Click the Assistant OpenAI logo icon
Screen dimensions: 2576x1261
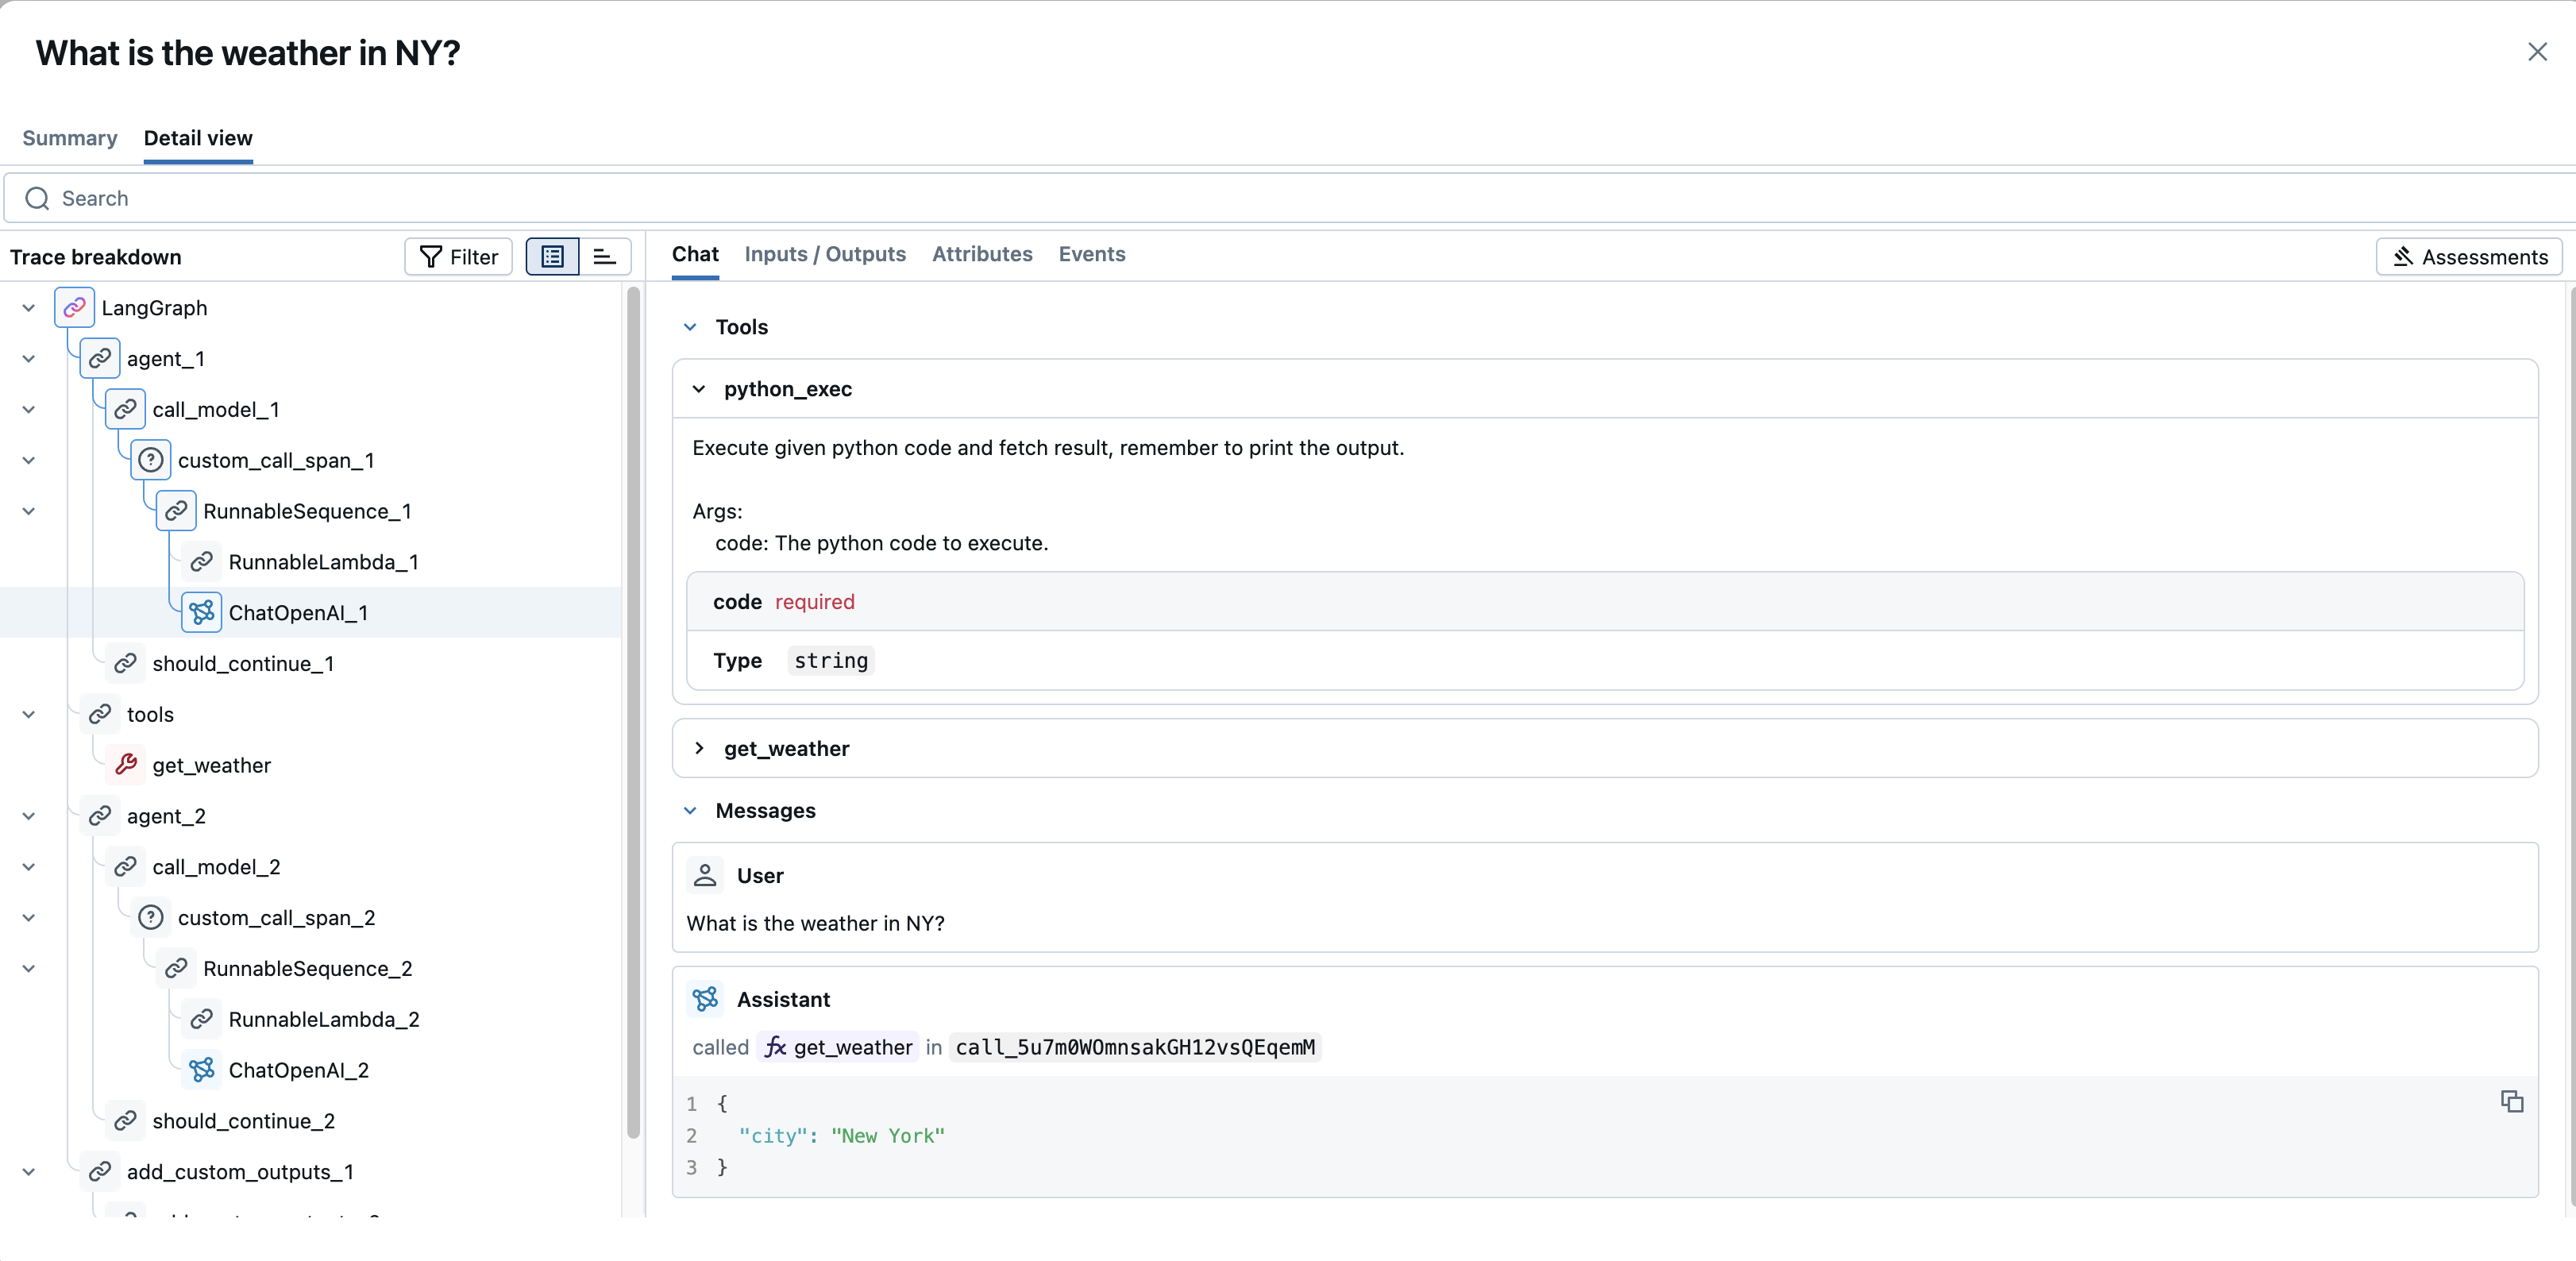pyautogui.click(x=705, y=999)
